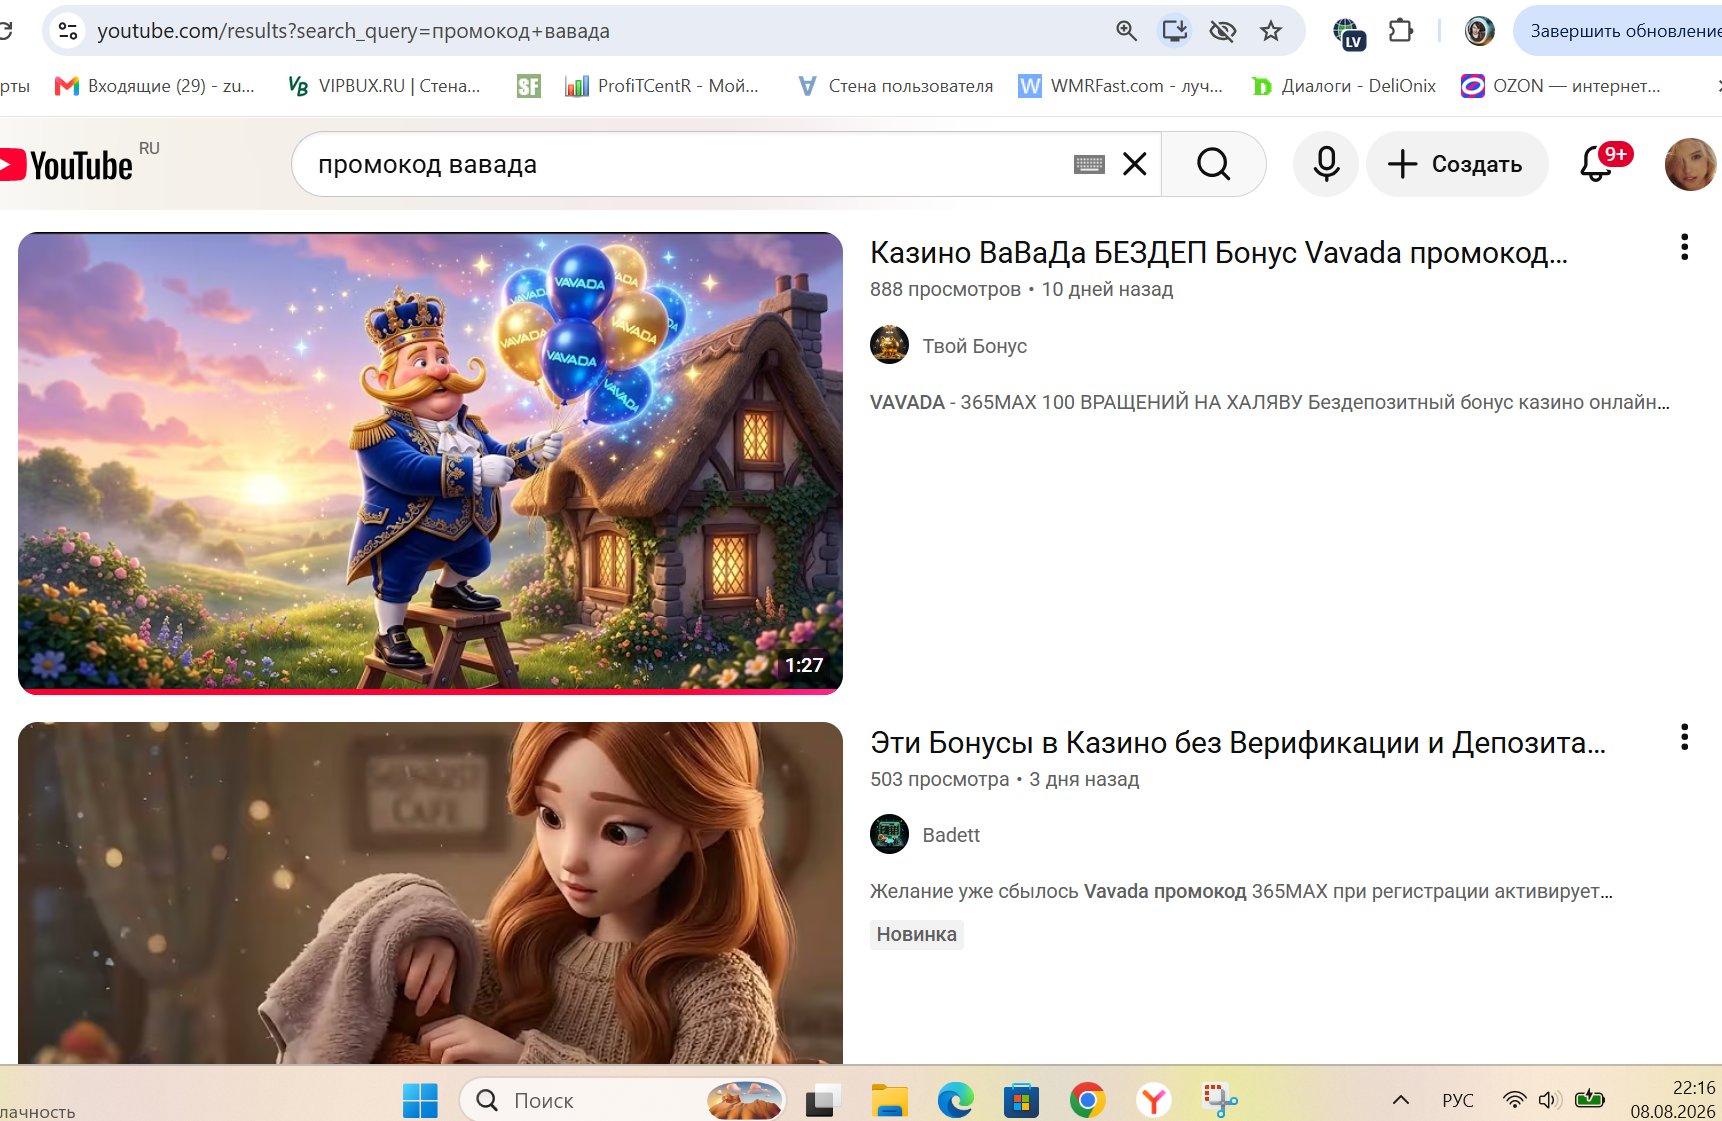The height and width of the screenshot is (1121, 1722).
Task: Toggle the crossed-out eye icon in address bar
Action: click(1222, 31)
